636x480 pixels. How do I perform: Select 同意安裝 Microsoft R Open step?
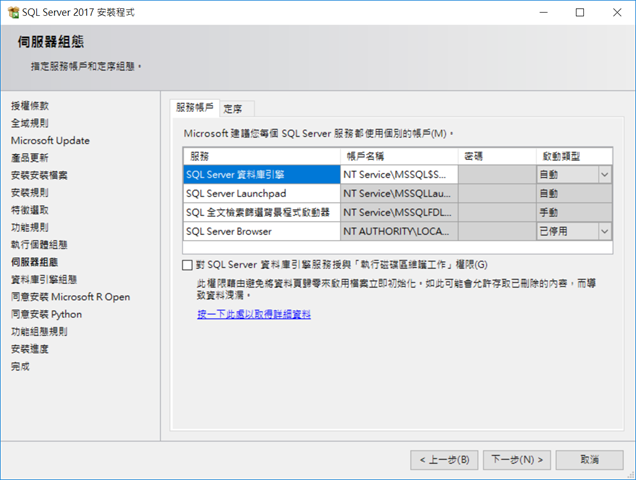[x=71, y=297]
